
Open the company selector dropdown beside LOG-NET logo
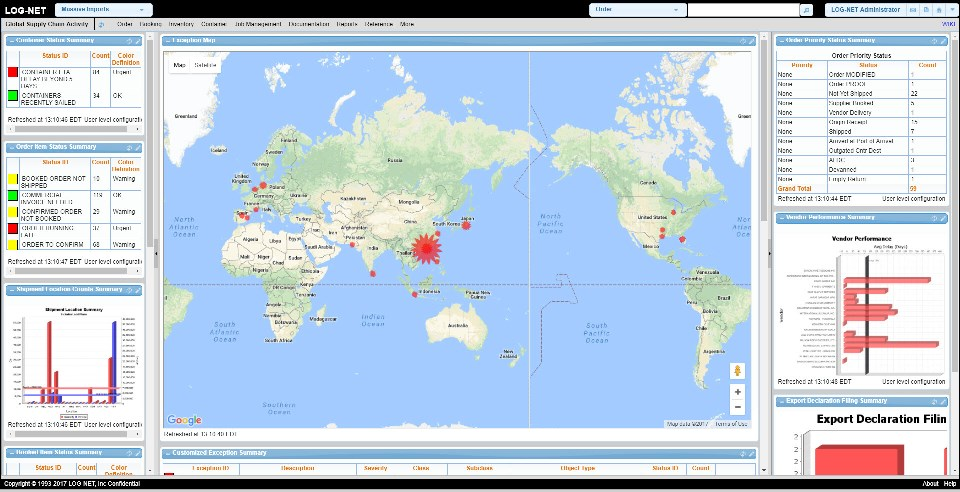click(x=103, y=10)
